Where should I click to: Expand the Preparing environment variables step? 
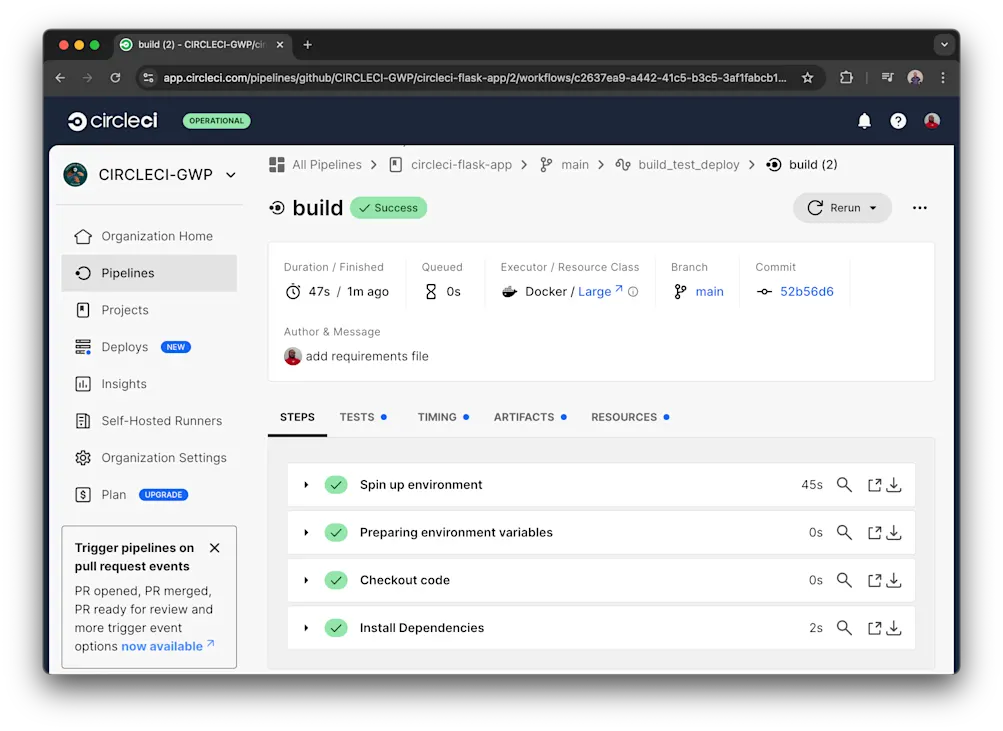click(306, 532)
